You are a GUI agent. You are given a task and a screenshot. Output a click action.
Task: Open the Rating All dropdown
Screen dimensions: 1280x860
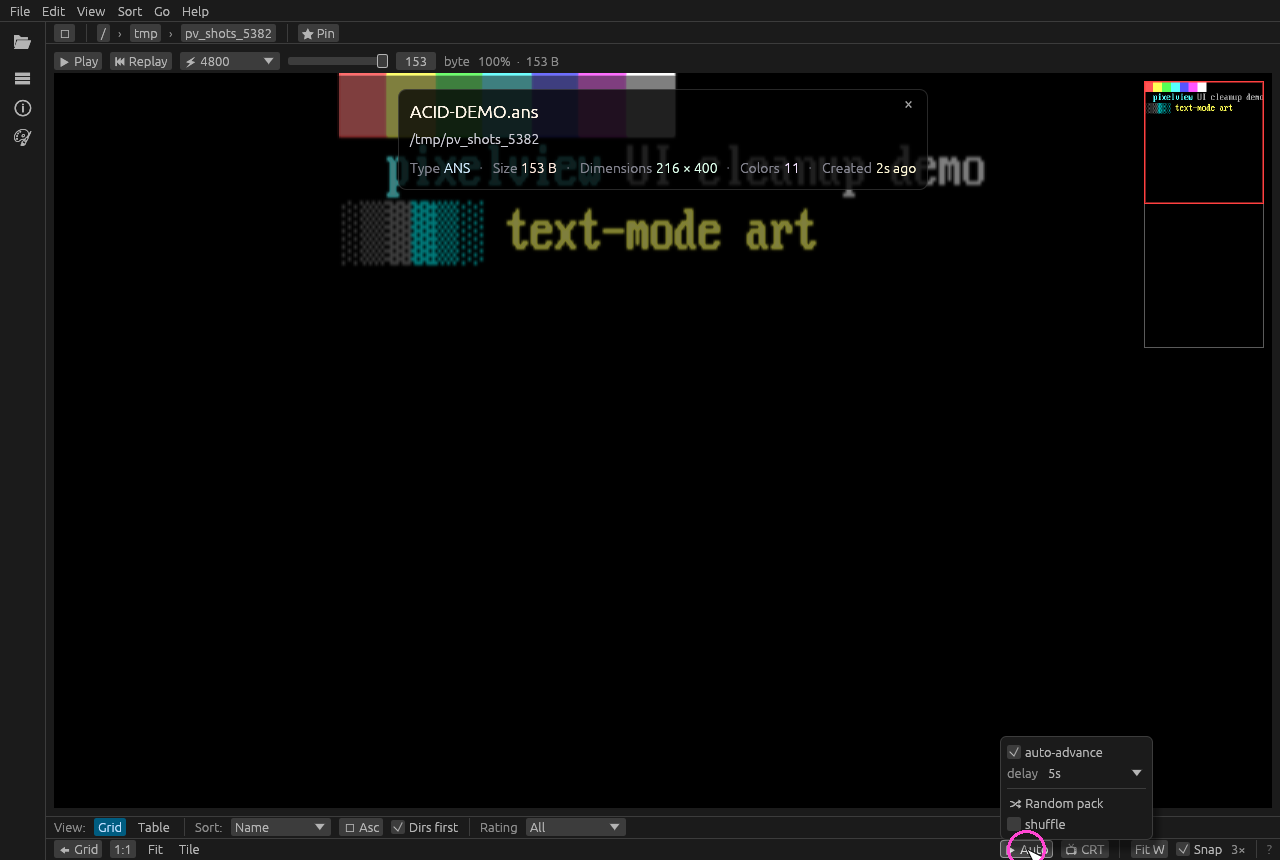coord(575,828)
